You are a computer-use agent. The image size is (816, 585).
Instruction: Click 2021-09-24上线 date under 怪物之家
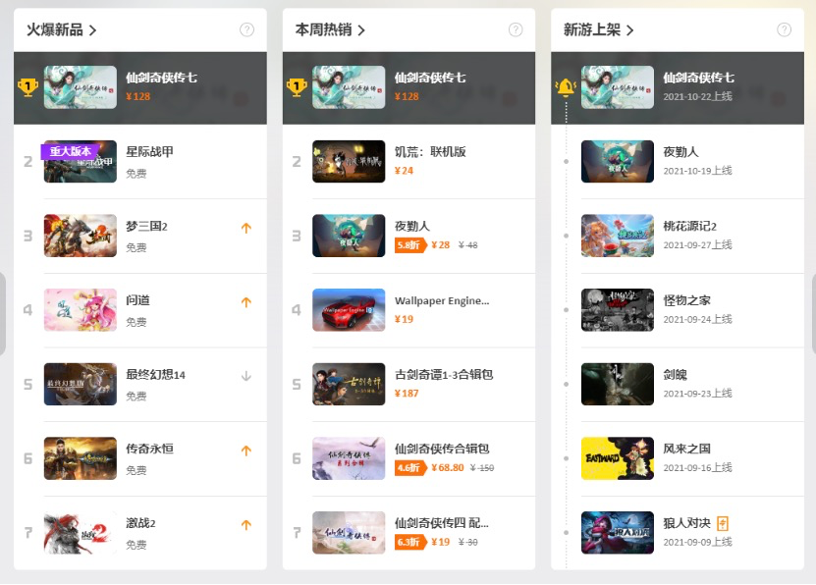coord(698,319)
